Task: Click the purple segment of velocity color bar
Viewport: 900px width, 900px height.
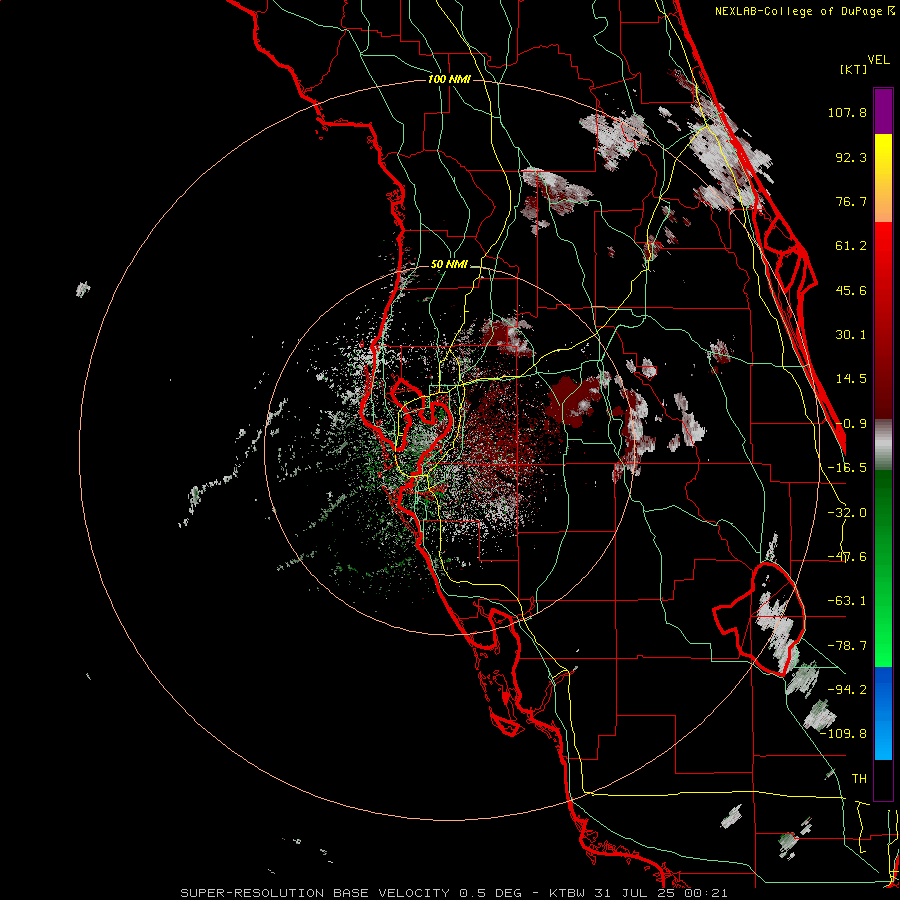Action: tap(883, 111)
